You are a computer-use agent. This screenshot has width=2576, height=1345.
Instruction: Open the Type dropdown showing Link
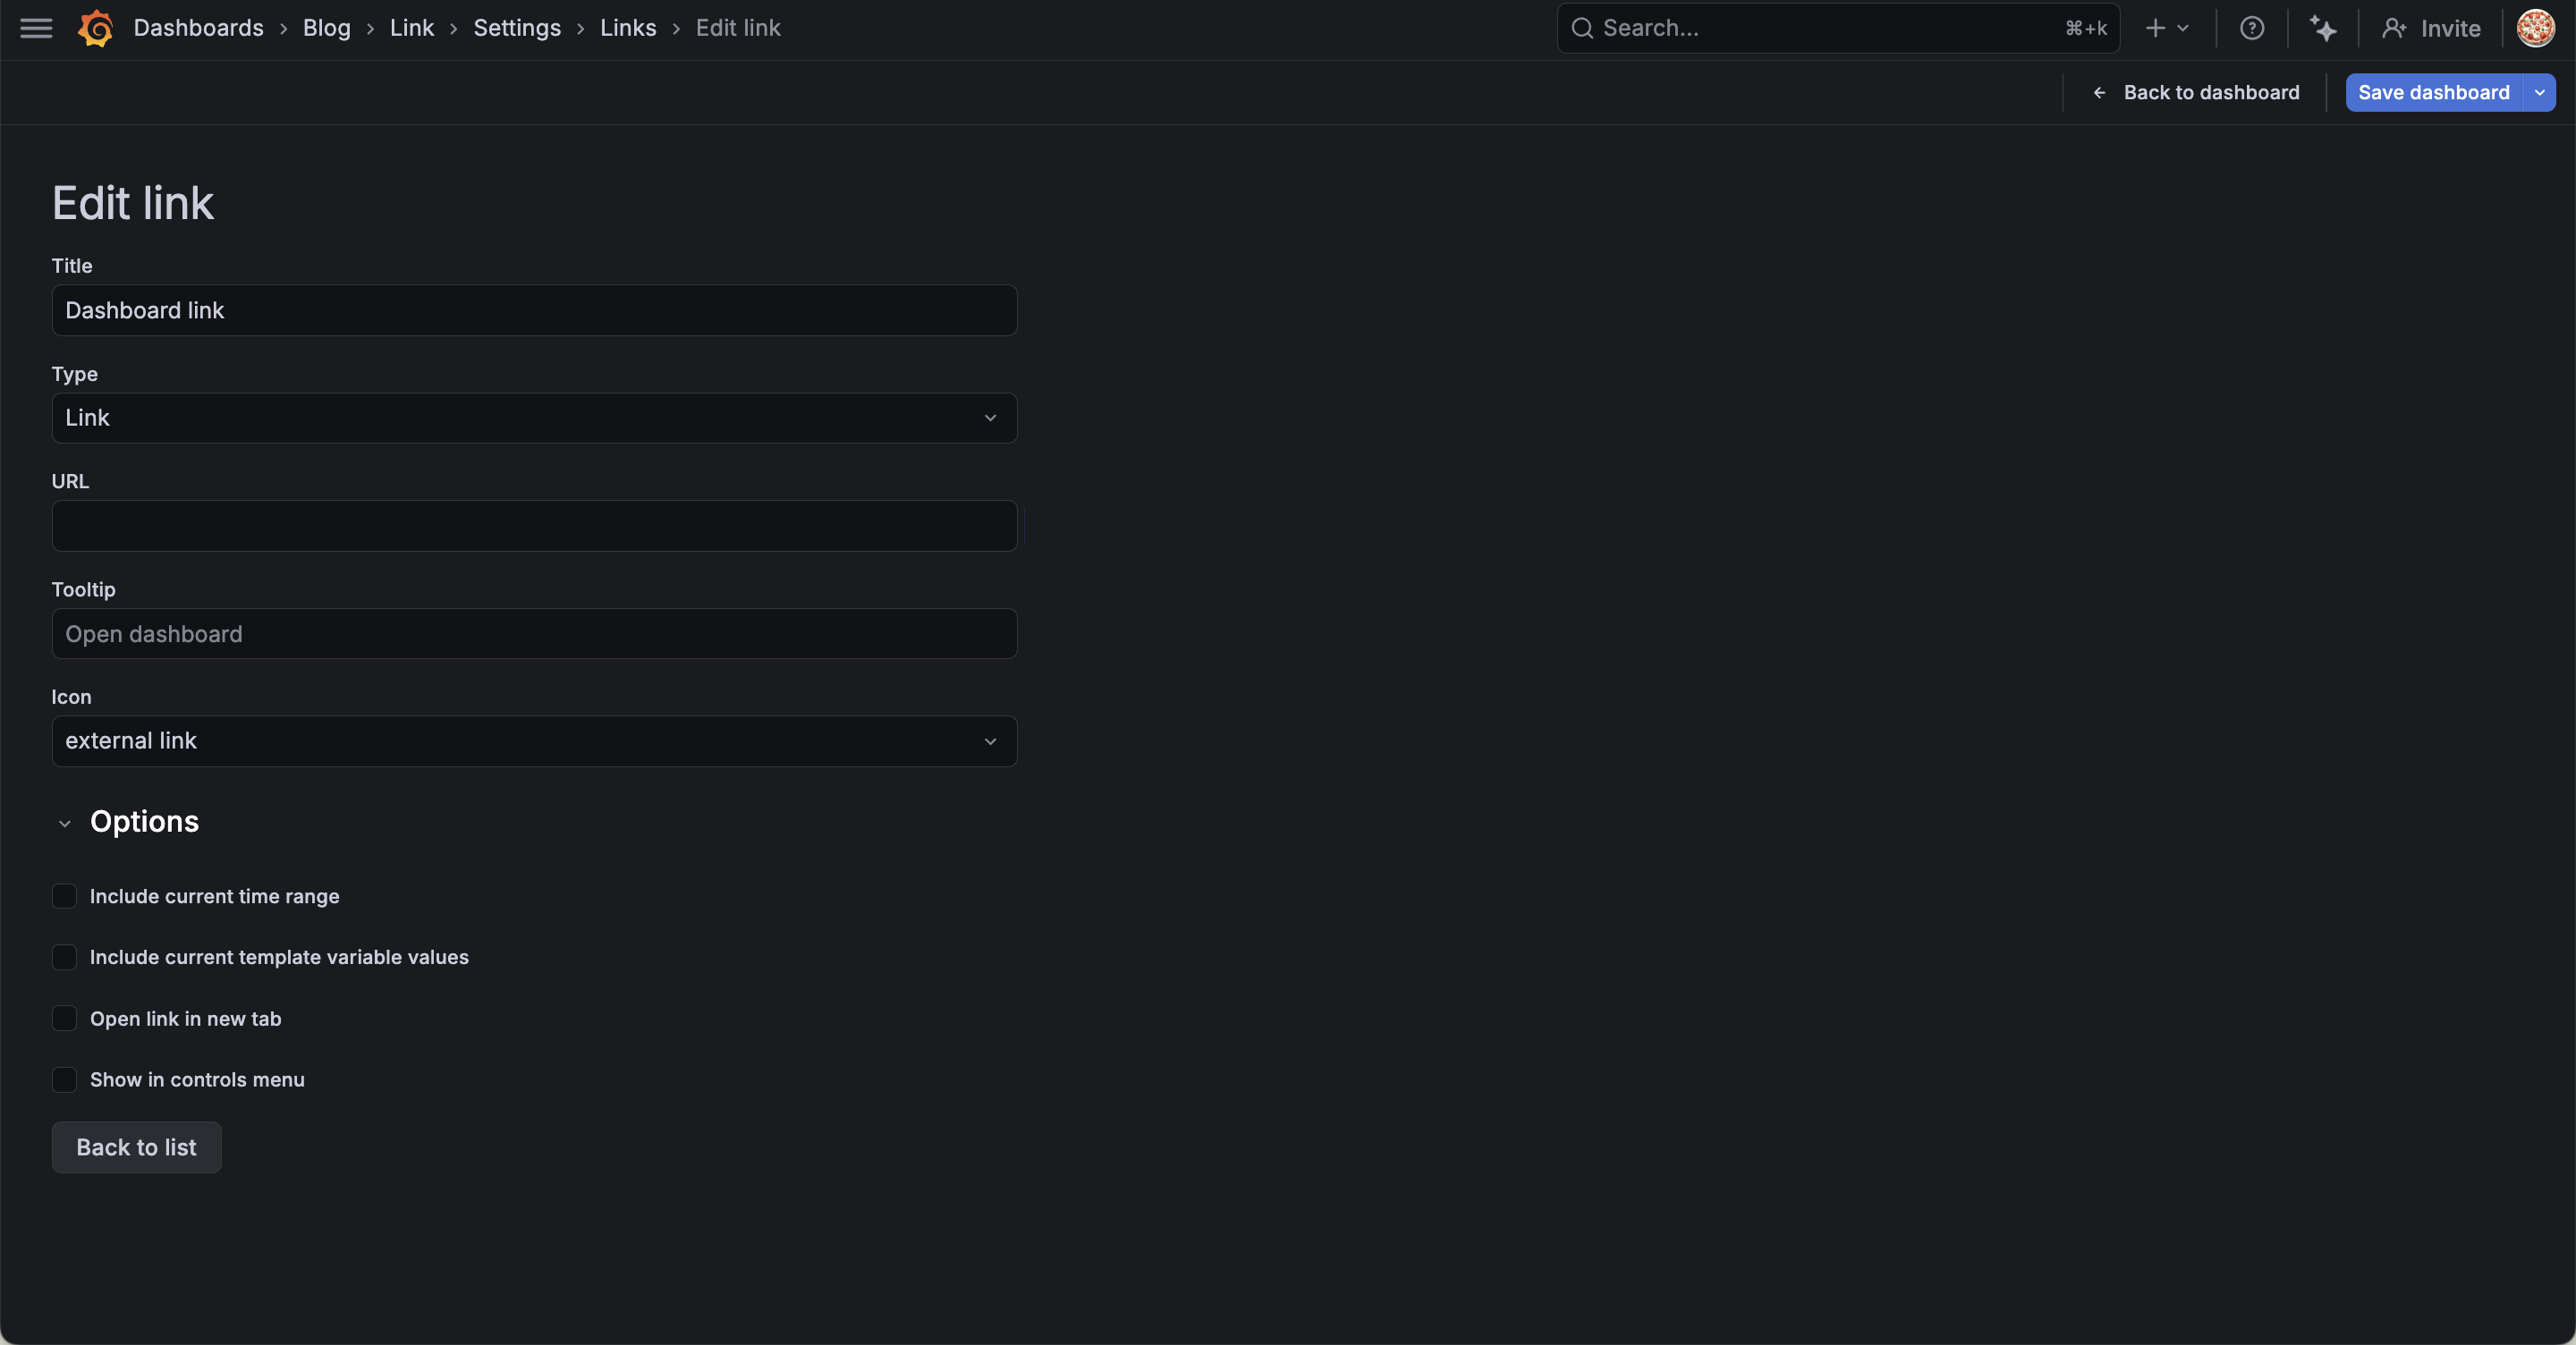click(534, 418)
